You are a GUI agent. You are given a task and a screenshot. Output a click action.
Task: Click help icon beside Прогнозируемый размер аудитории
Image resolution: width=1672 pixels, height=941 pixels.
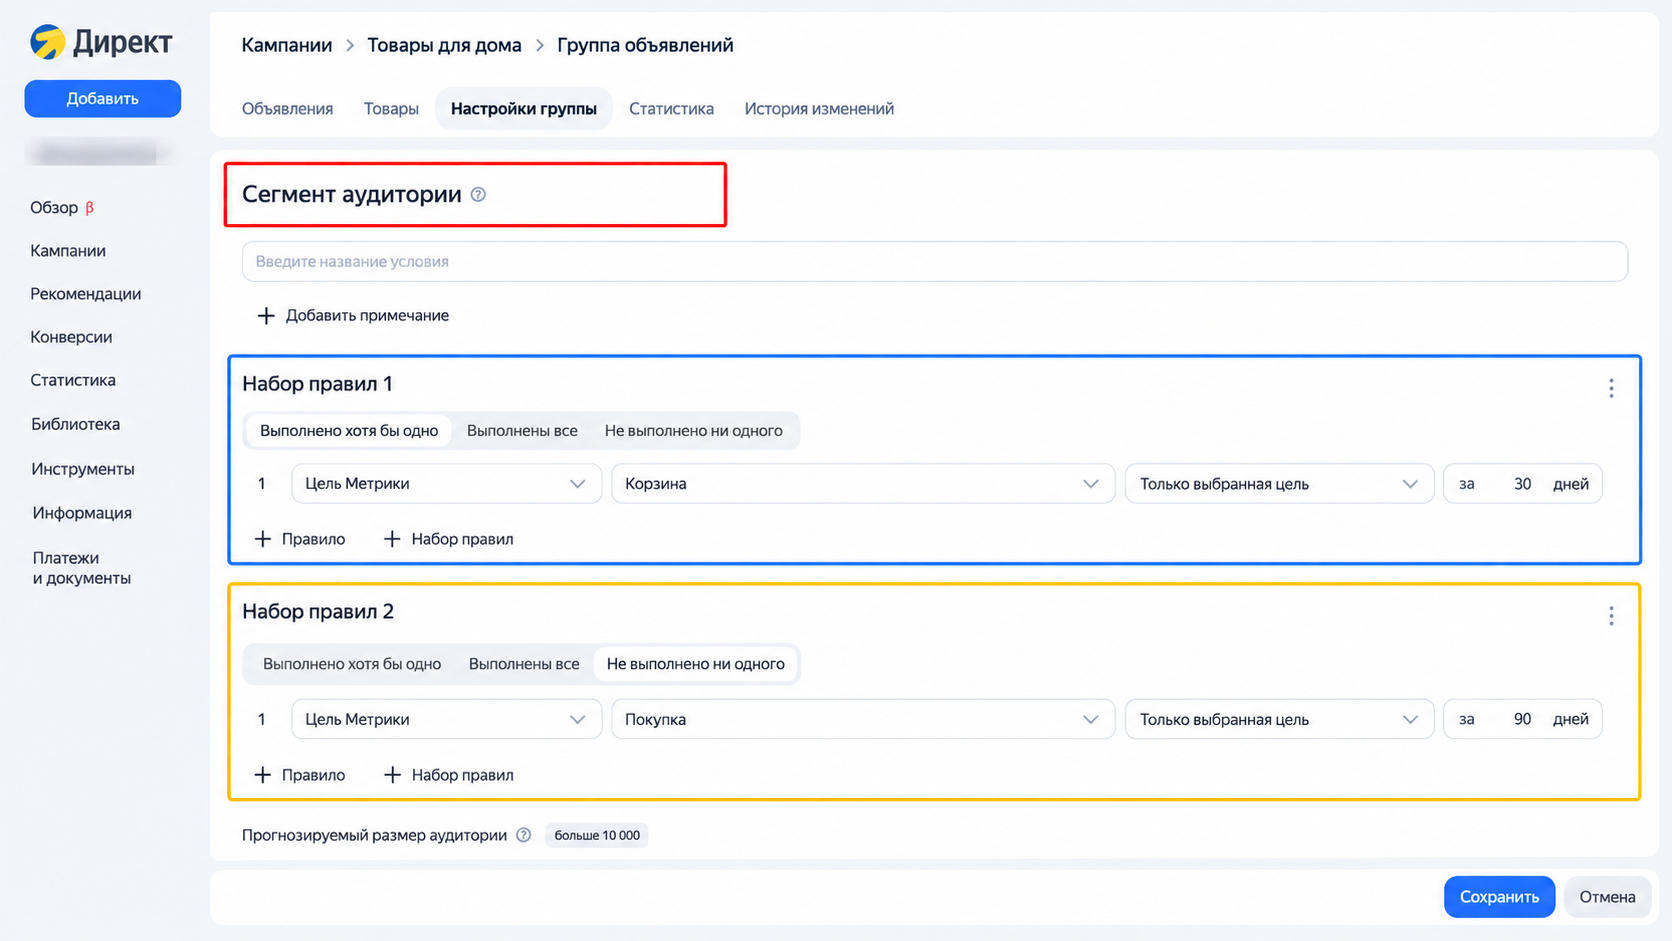(x=523, y=835)
